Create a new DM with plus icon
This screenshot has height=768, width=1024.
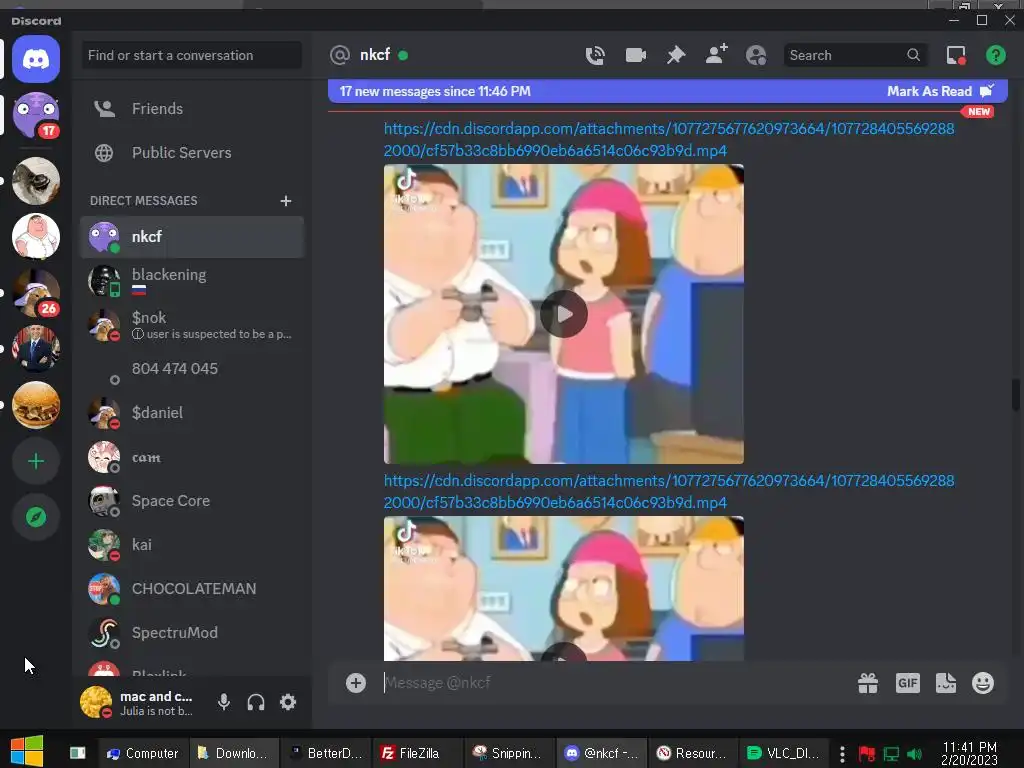coord(285,200)
